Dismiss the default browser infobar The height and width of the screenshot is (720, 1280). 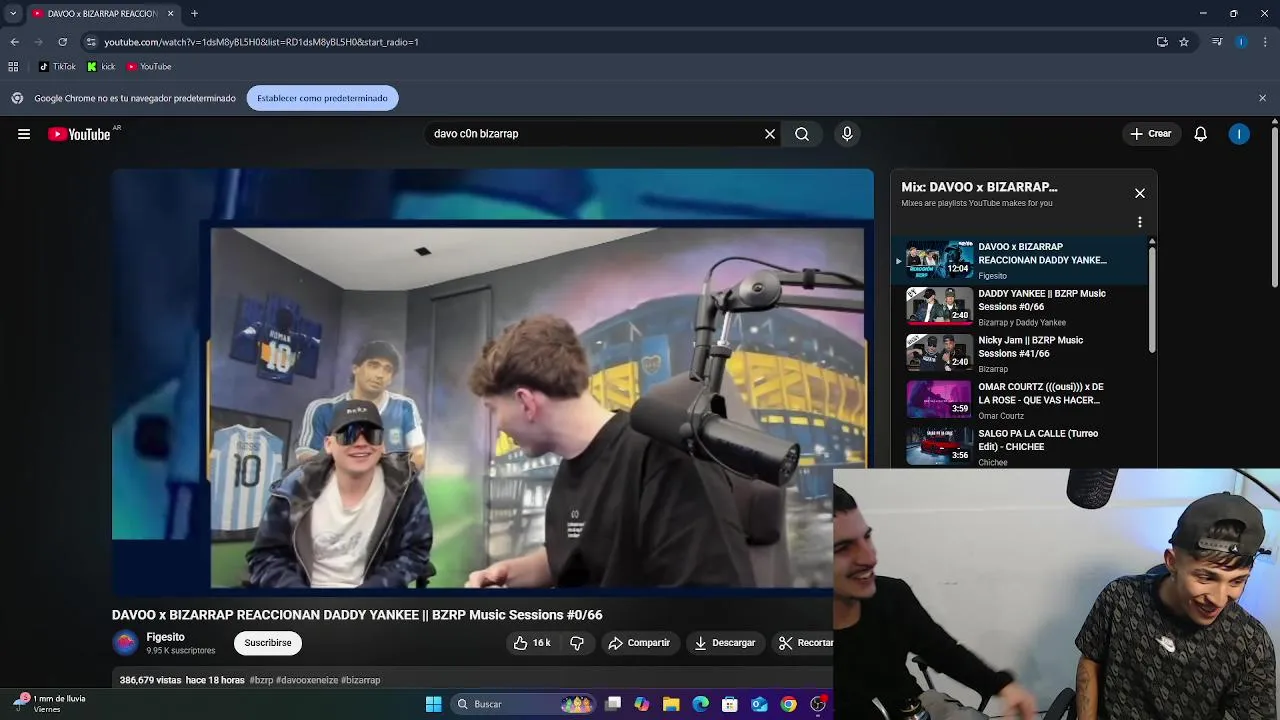(x=1262, y=98)
